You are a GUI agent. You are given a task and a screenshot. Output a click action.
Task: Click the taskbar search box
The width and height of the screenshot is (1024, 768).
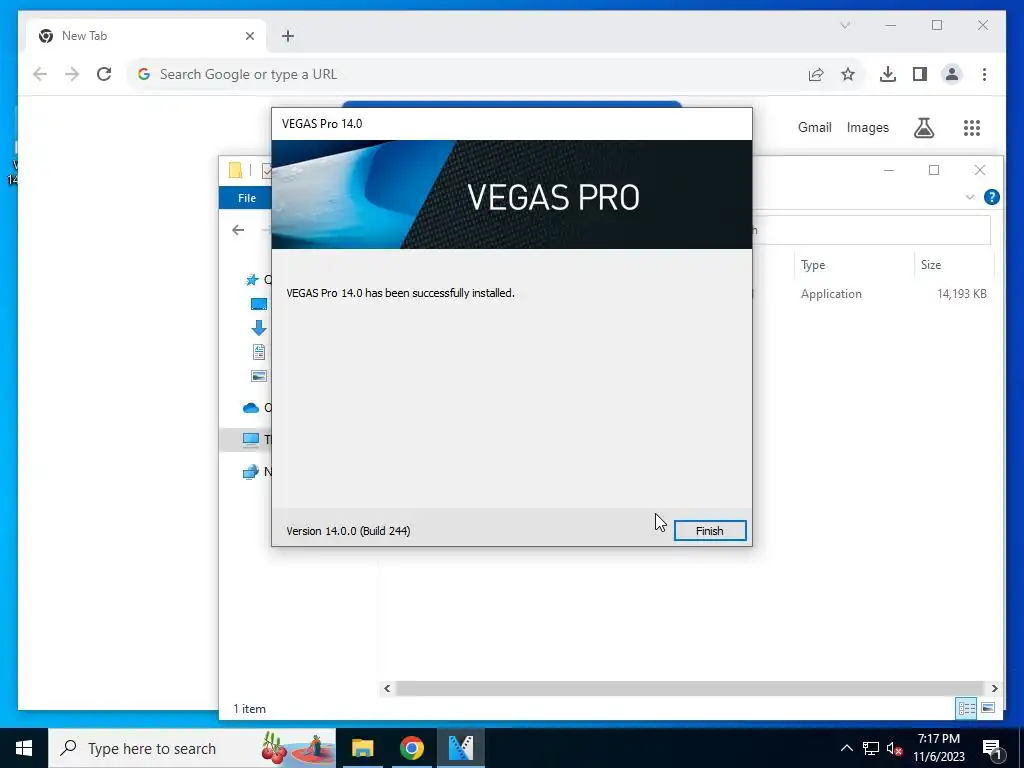[192, 748]
